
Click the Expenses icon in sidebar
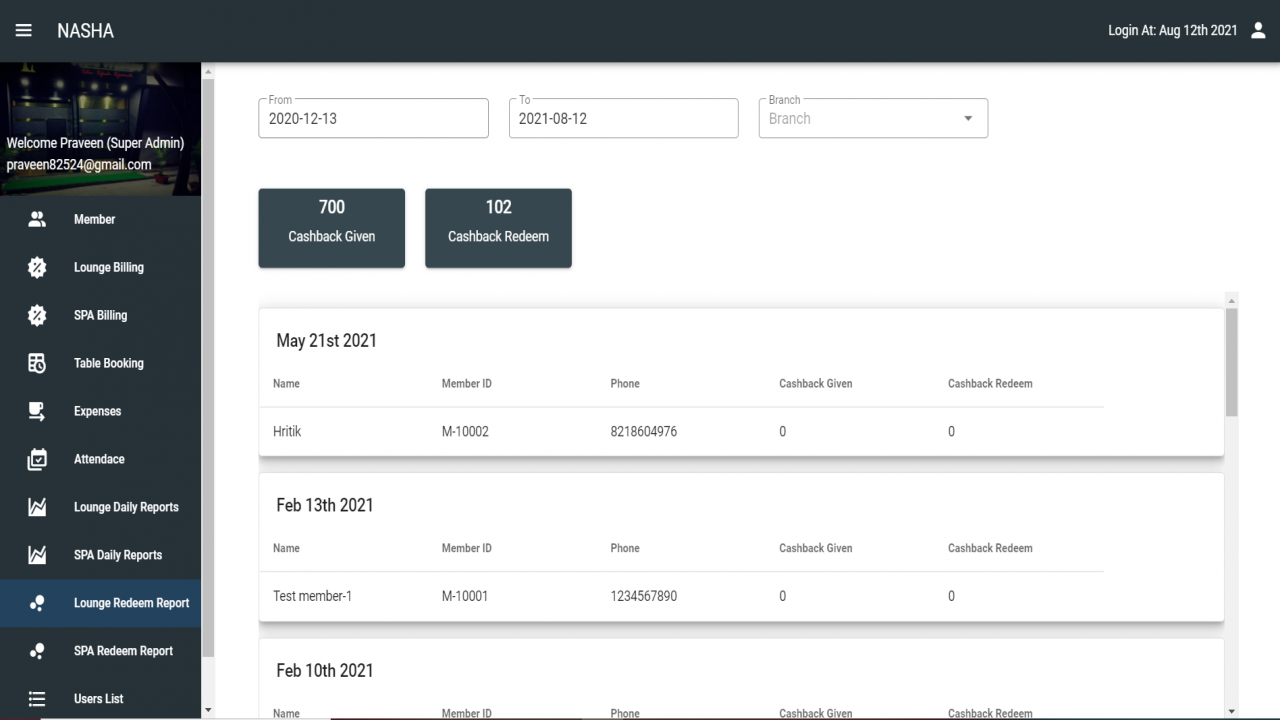pyautogui.click(x=37, y=411)
